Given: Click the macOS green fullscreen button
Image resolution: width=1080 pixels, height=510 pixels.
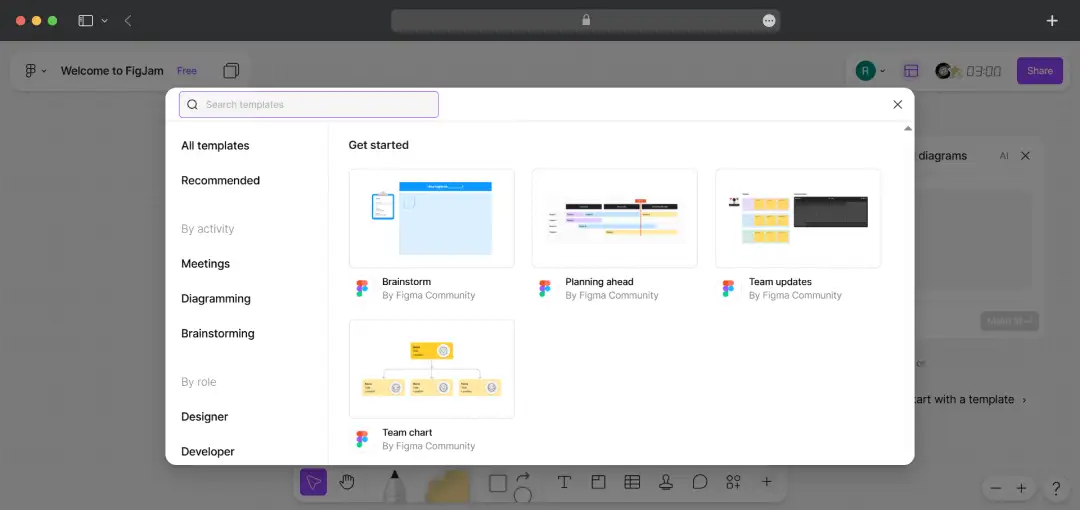Looking at the screenshot, I should pyautogui.click(x=52, y=21).
